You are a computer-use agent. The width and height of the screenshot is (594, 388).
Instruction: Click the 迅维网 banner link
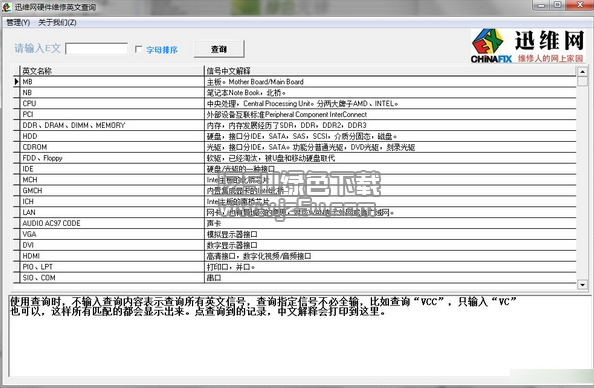[x=528, y=45]
